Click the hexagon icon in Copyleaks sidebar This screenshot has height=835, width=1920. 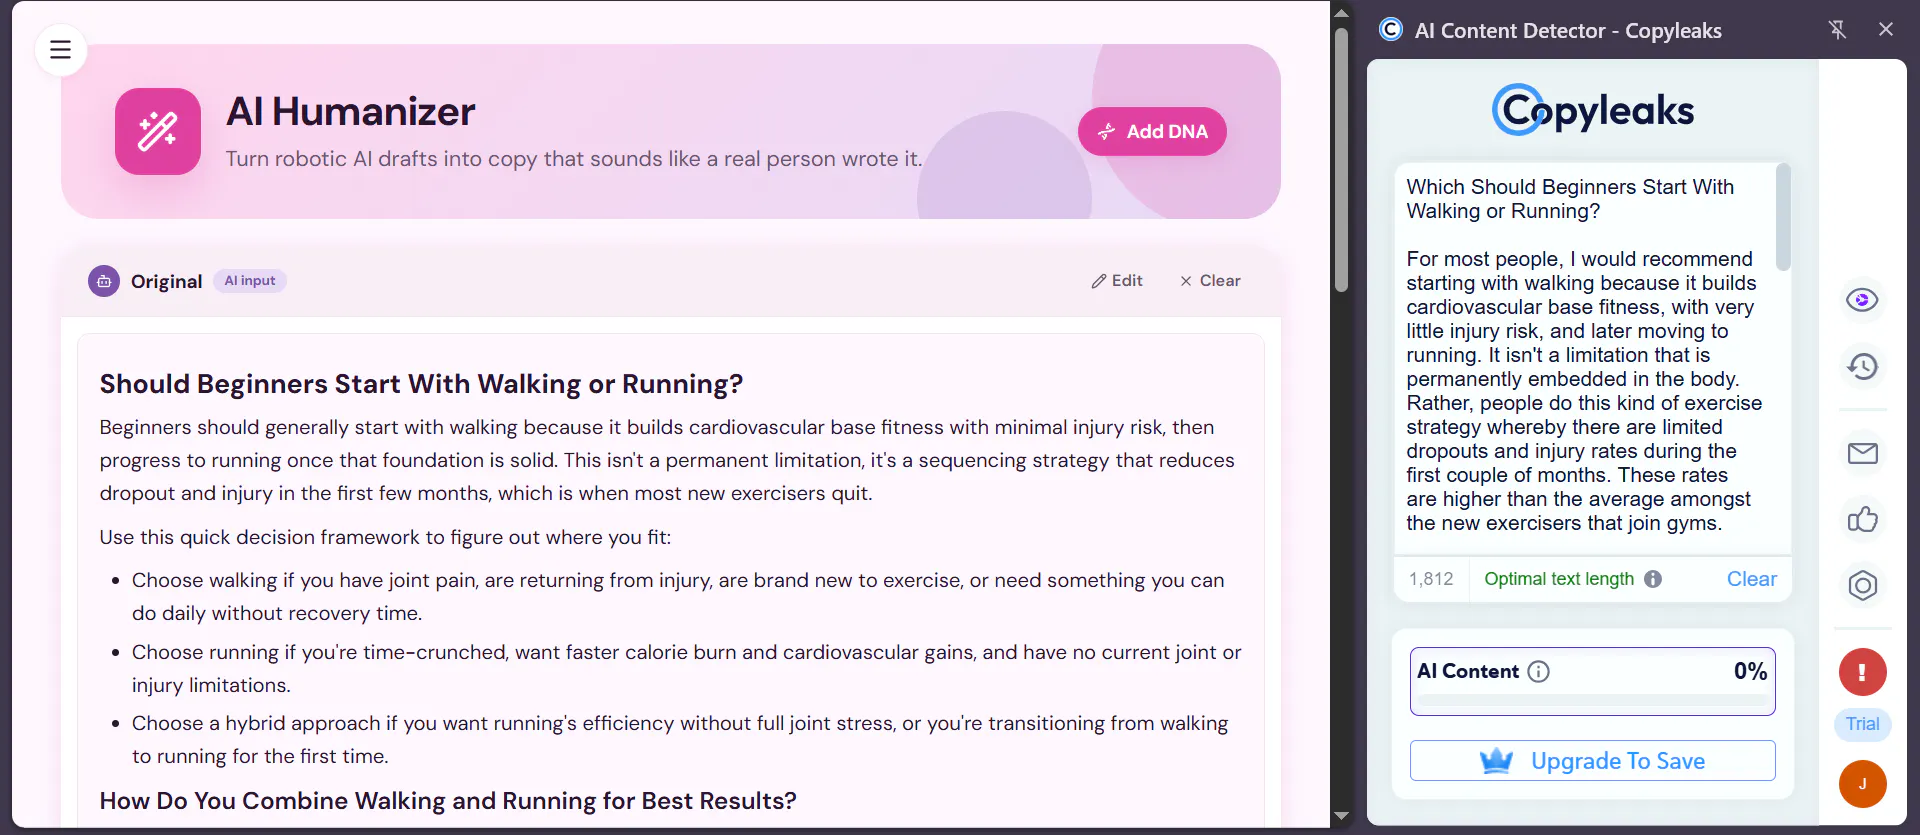tap(1862, 585)
